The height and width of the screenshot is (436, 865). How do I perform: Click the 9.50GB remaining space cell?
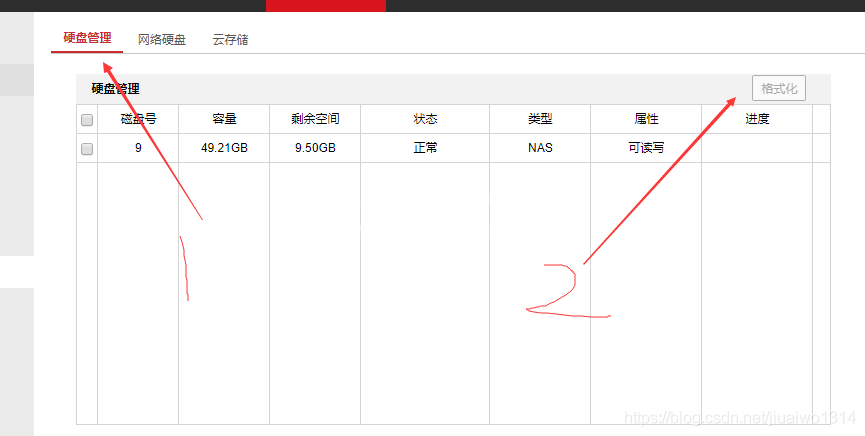point(315,148)
